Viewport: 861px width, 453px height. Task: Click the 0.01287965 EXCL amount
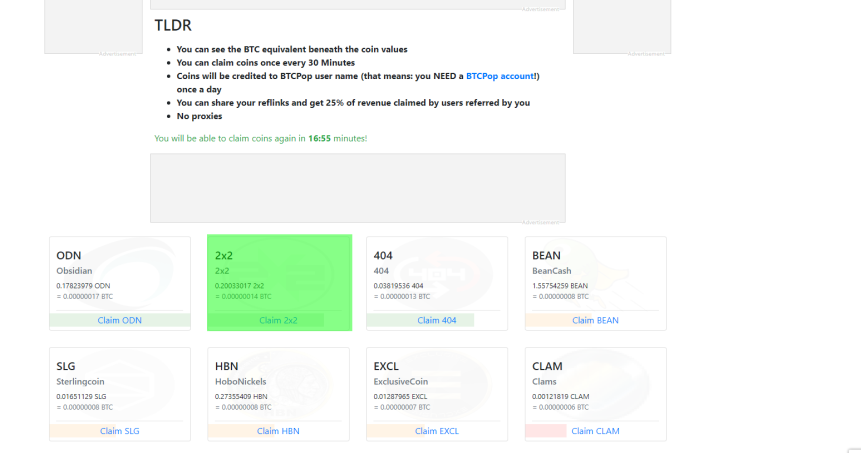click(x=400, y=396)
